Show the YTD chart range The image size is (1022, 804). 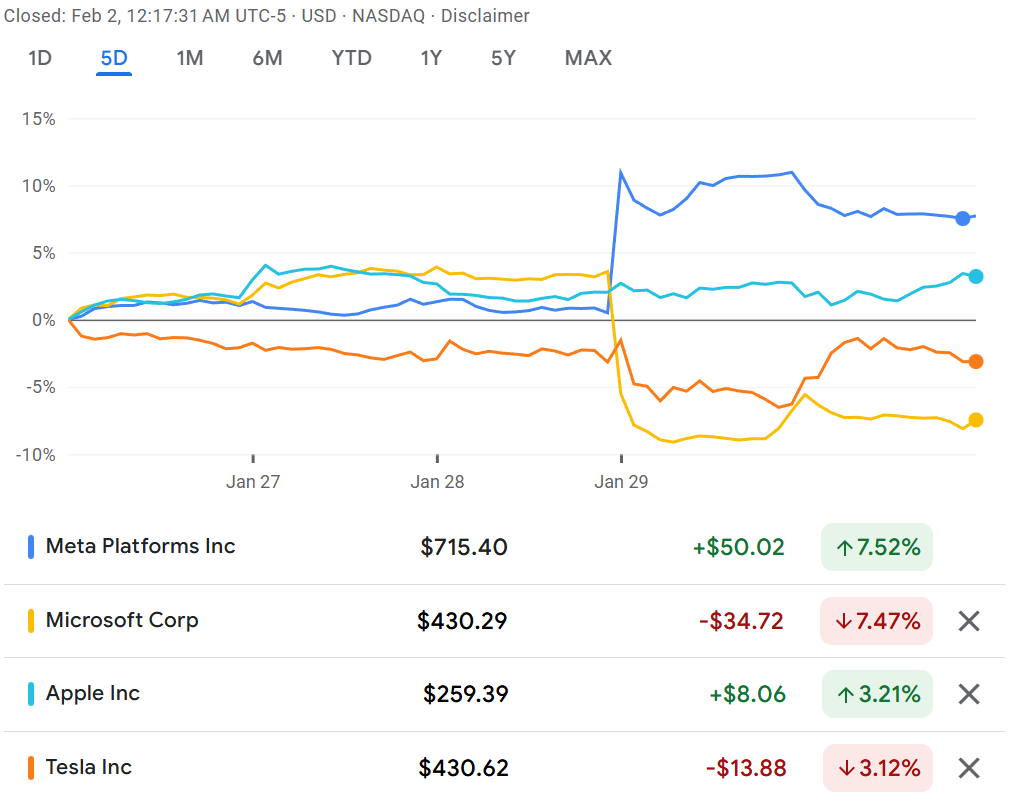pyautogui.click(x=351, y=58)
